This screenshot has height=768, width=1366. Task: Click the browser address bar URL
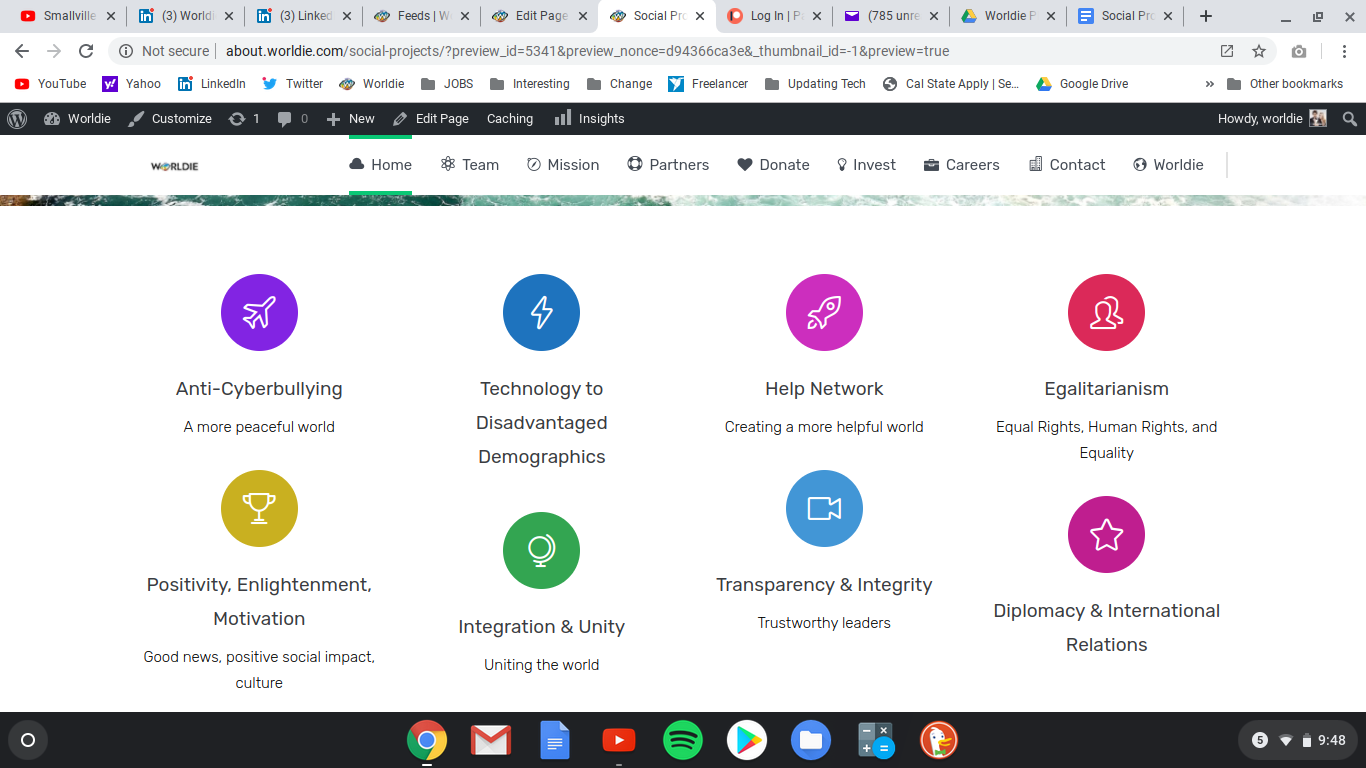click(587, 51)
